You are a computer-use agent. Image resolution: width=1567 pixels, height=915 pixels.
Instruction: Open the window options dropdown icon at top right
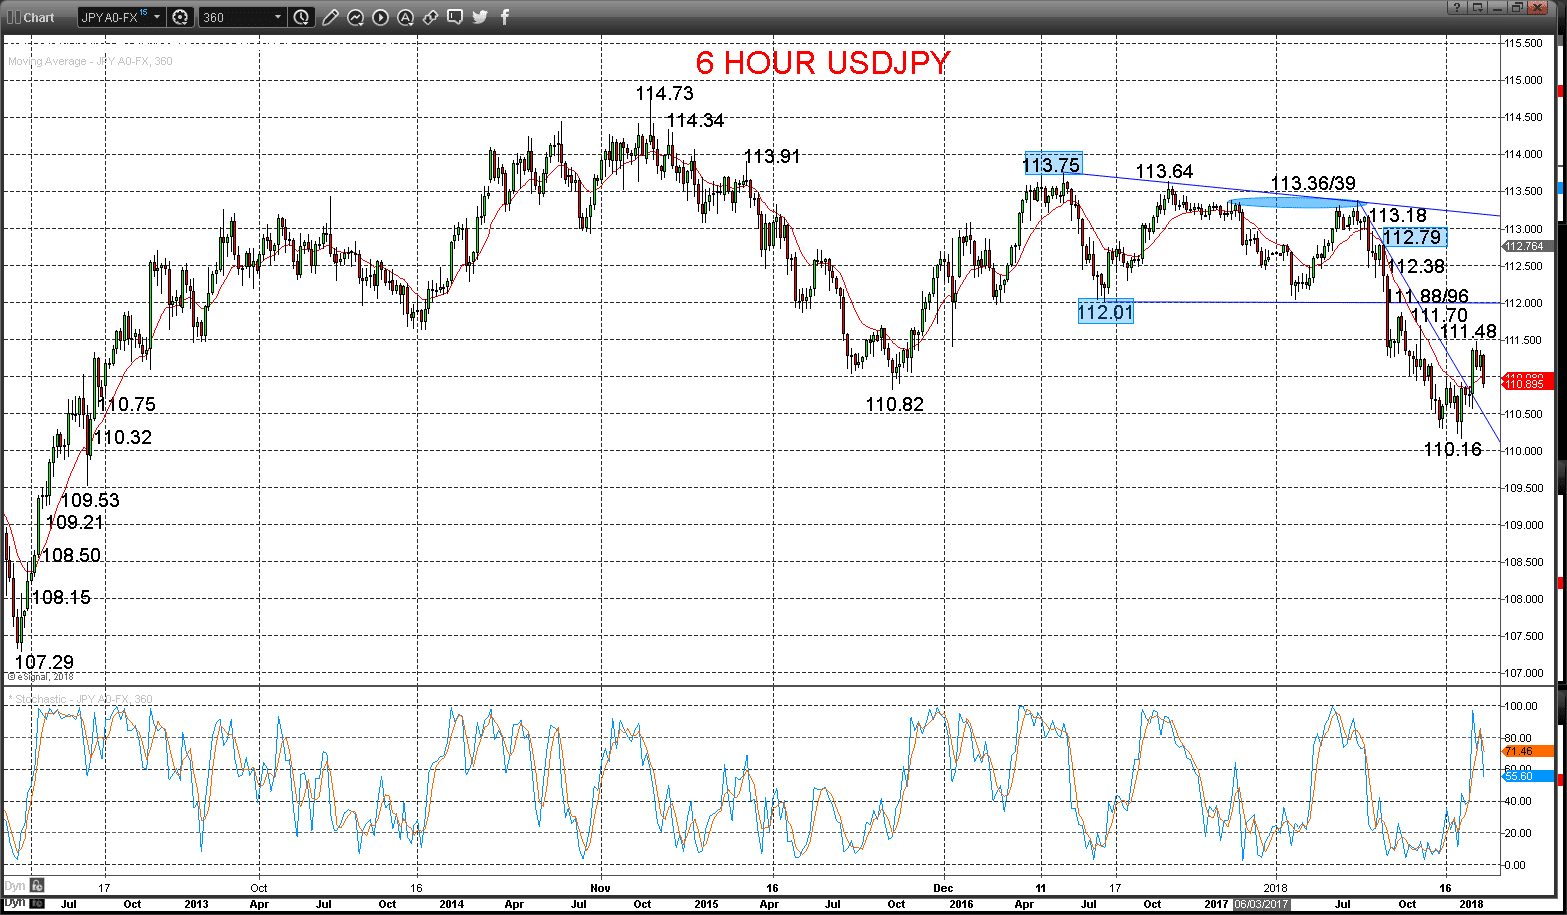(1479, 8)
